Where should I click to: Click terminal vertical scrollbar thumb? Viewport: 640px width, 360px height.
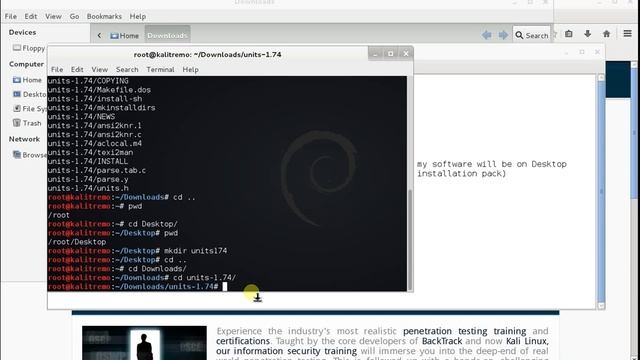(x=410, y=239)
